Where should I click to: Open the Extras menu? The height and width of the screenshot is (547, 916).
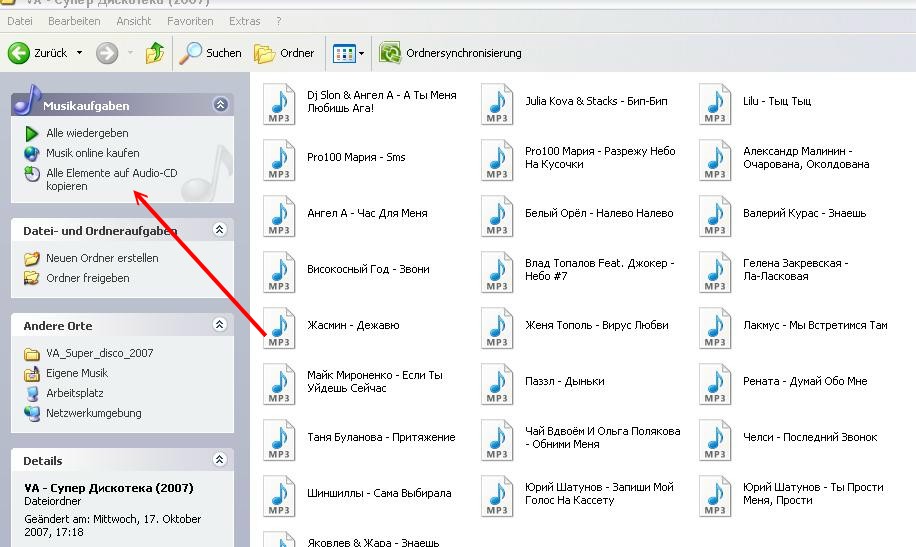coord(244,21)
